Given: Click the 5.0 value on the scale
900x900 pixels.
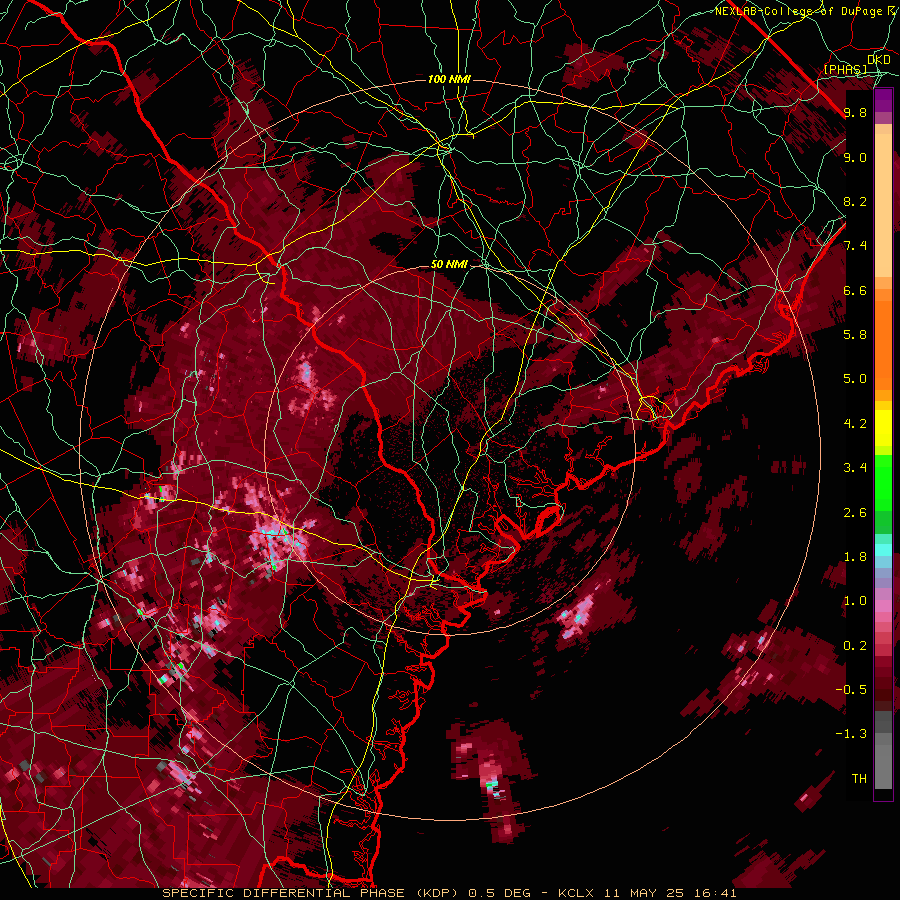Looking at the screenshot, I should tap(855, 379).
